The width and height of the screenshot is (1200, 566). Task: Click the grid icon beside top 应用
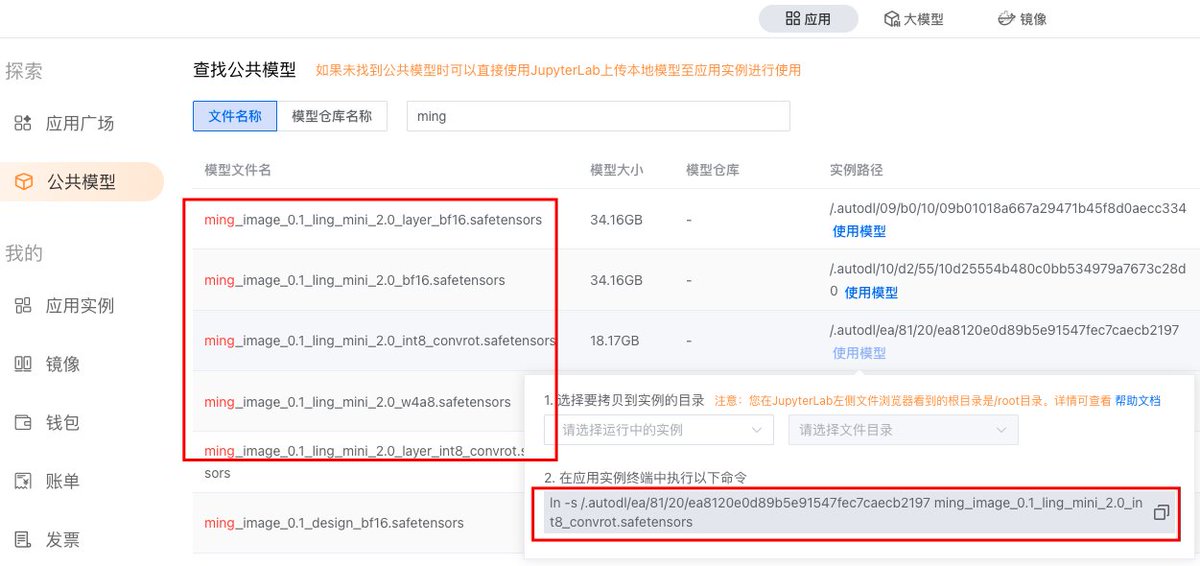[792, 19]
